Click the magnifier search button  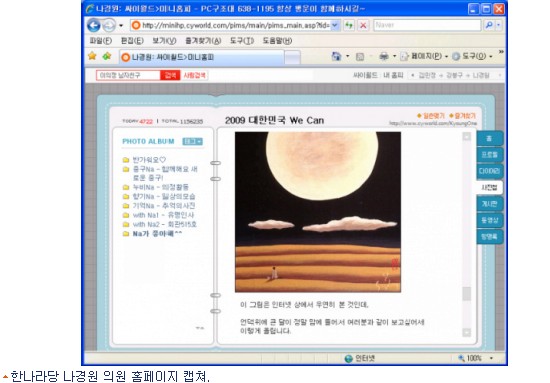tap(489, 25)
